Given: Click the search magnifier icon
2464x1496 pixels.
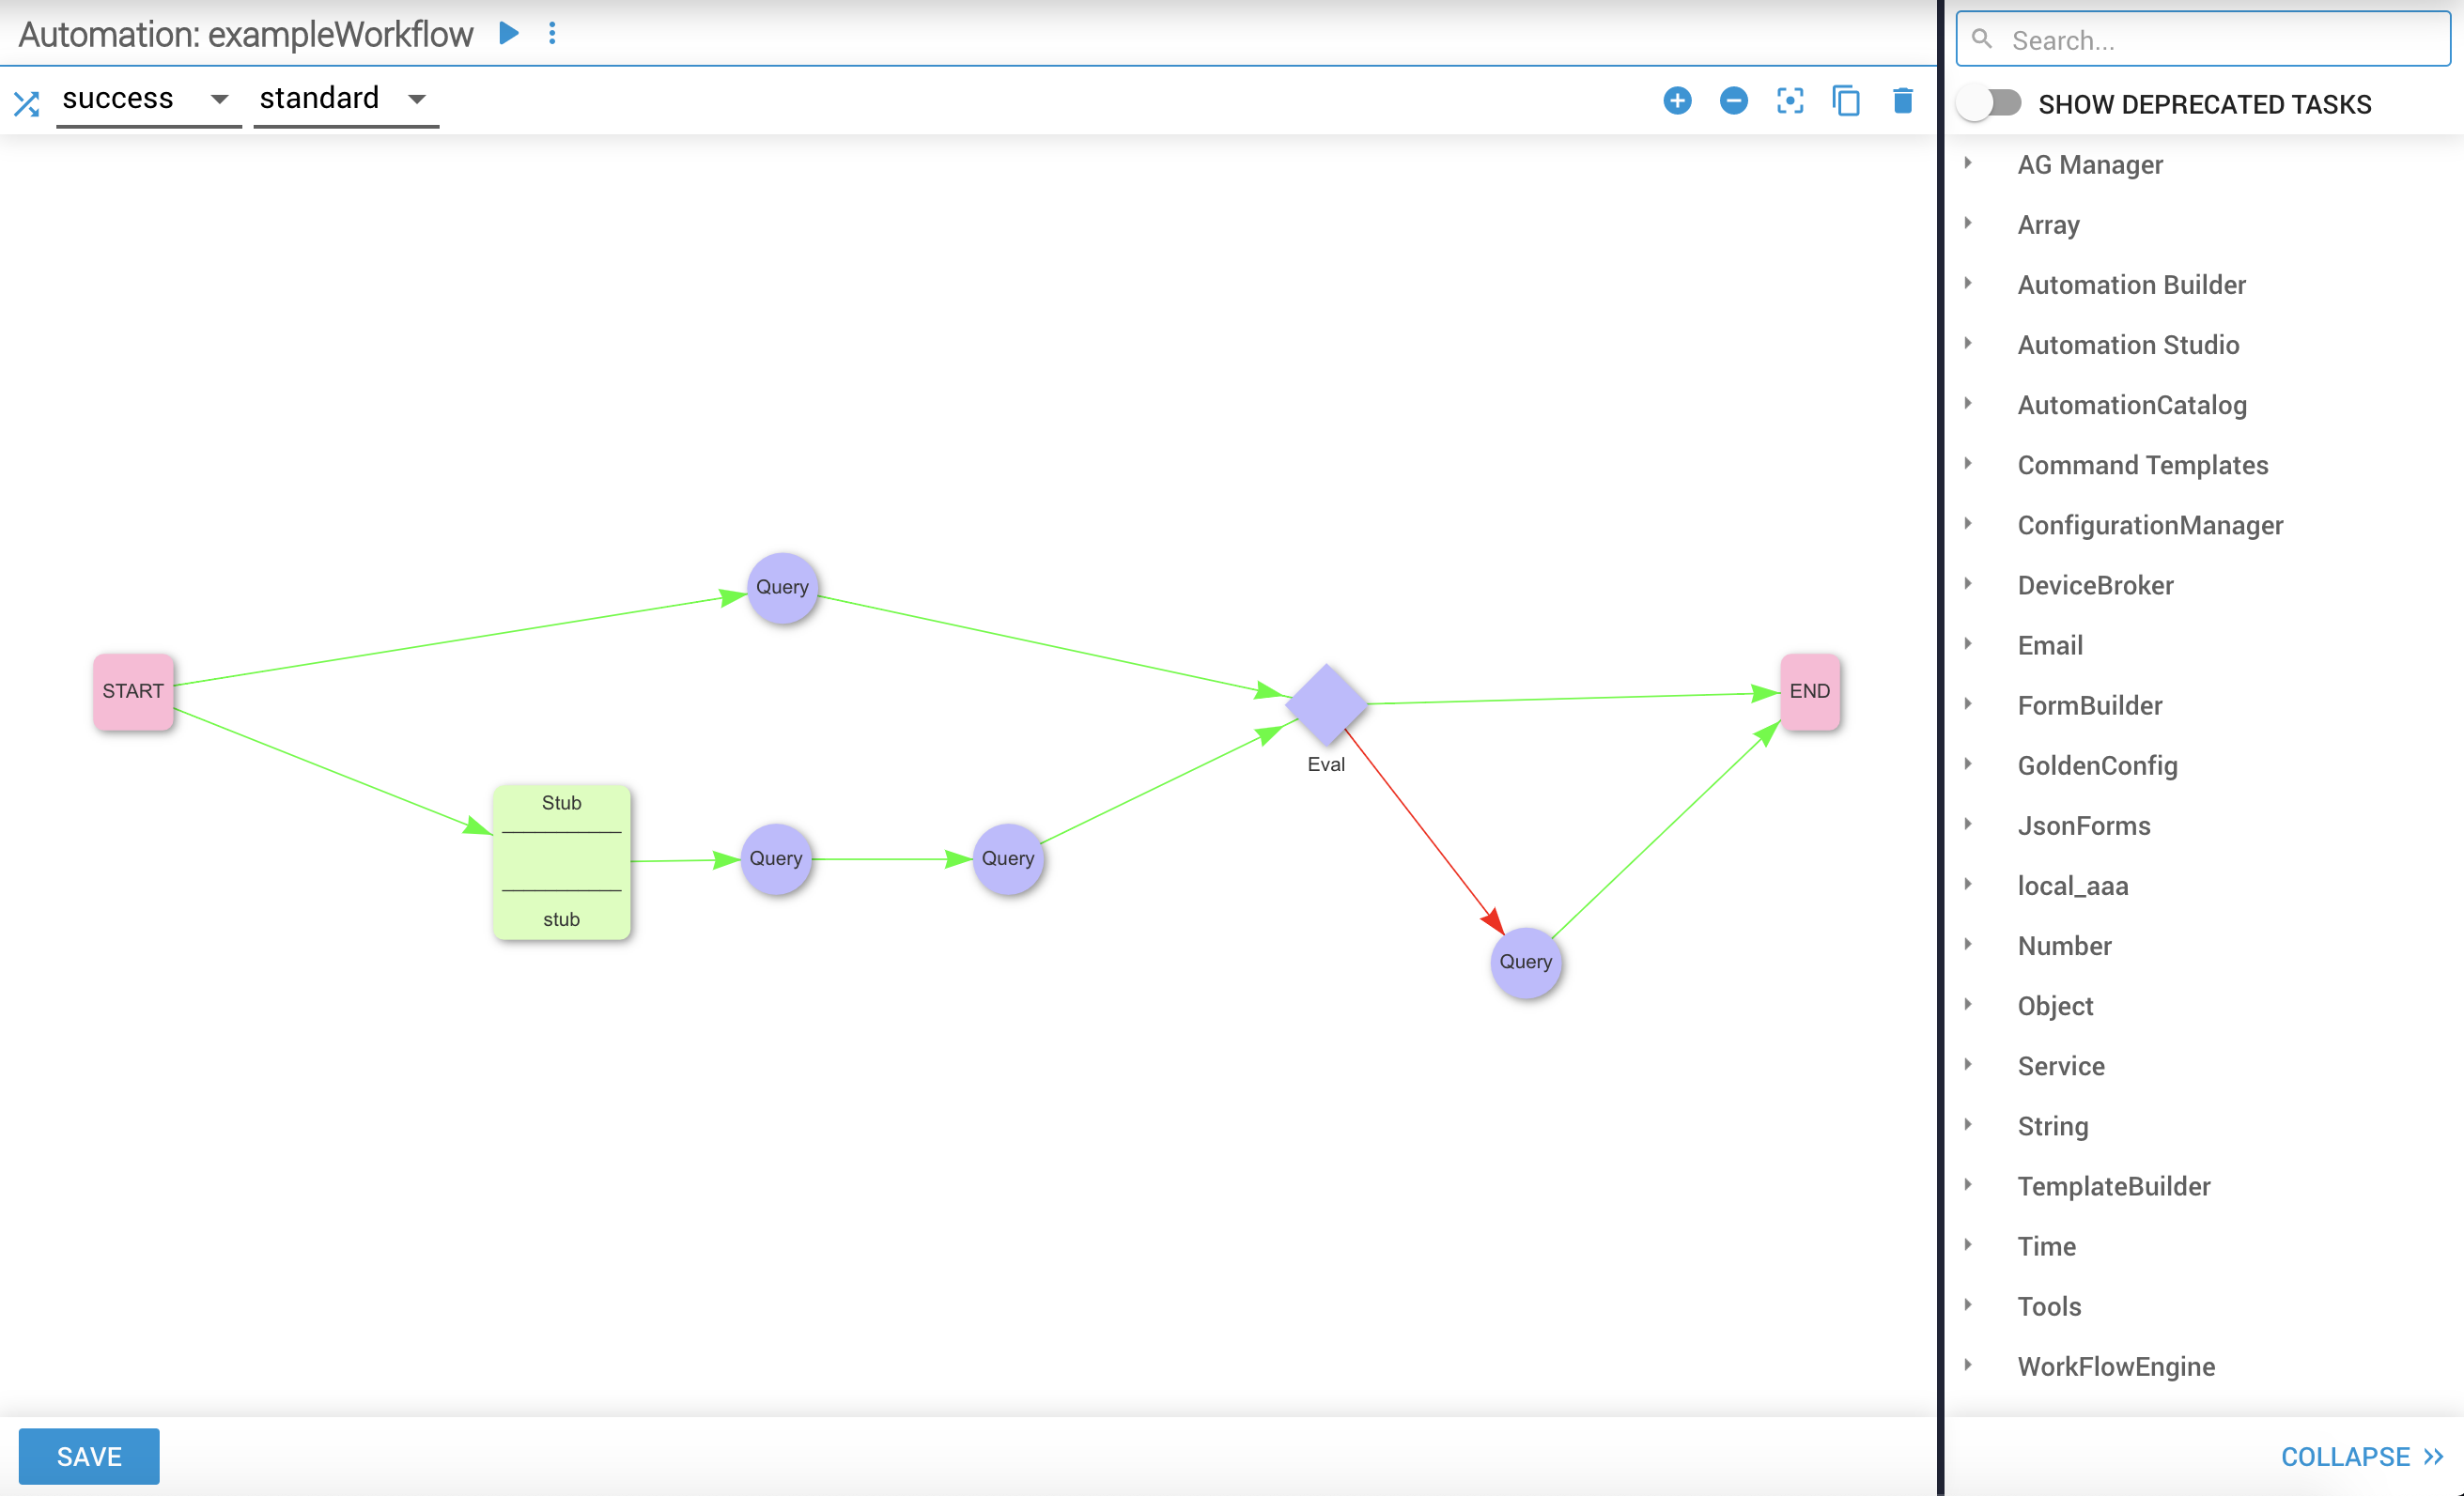Looking at the screenshot, I should pos(1981,39).
